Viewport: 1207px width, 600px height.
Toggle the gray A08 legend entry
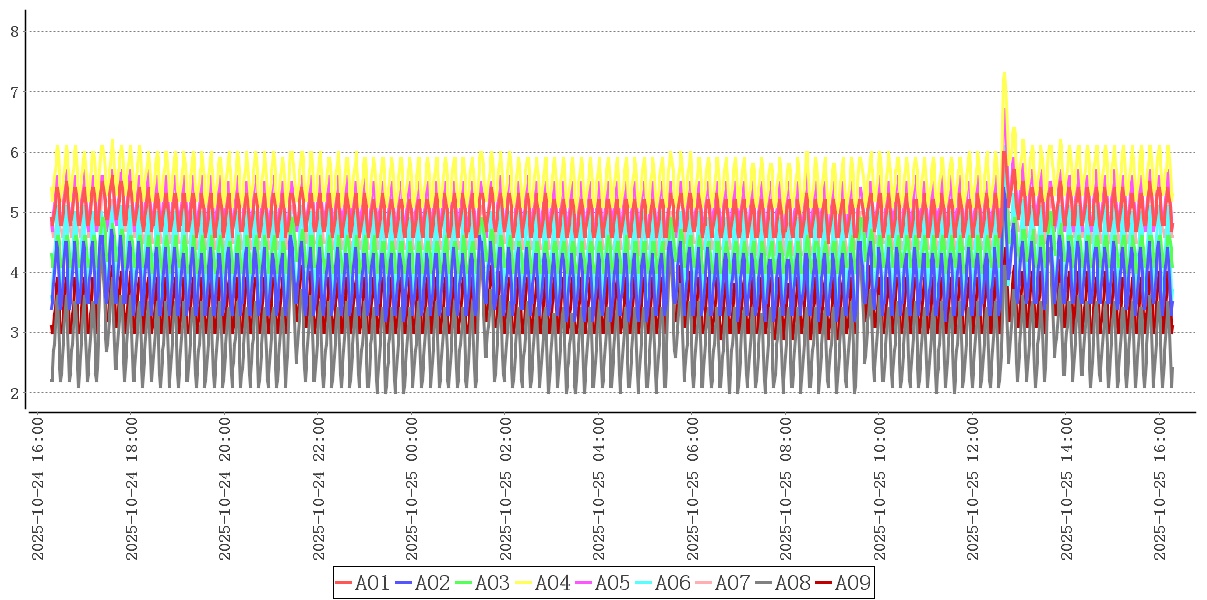pyautogui.click(x=783, y=583)
